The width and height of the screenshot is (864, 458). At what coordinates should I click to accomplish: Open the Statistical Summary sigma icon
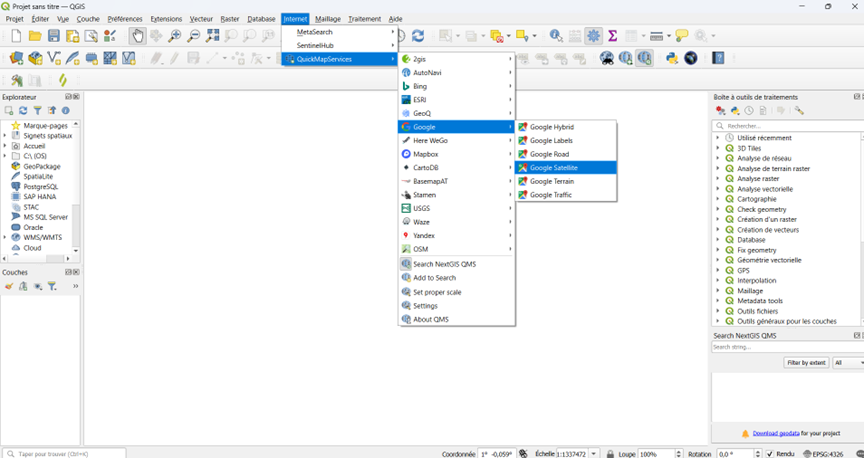click(612, 36)
